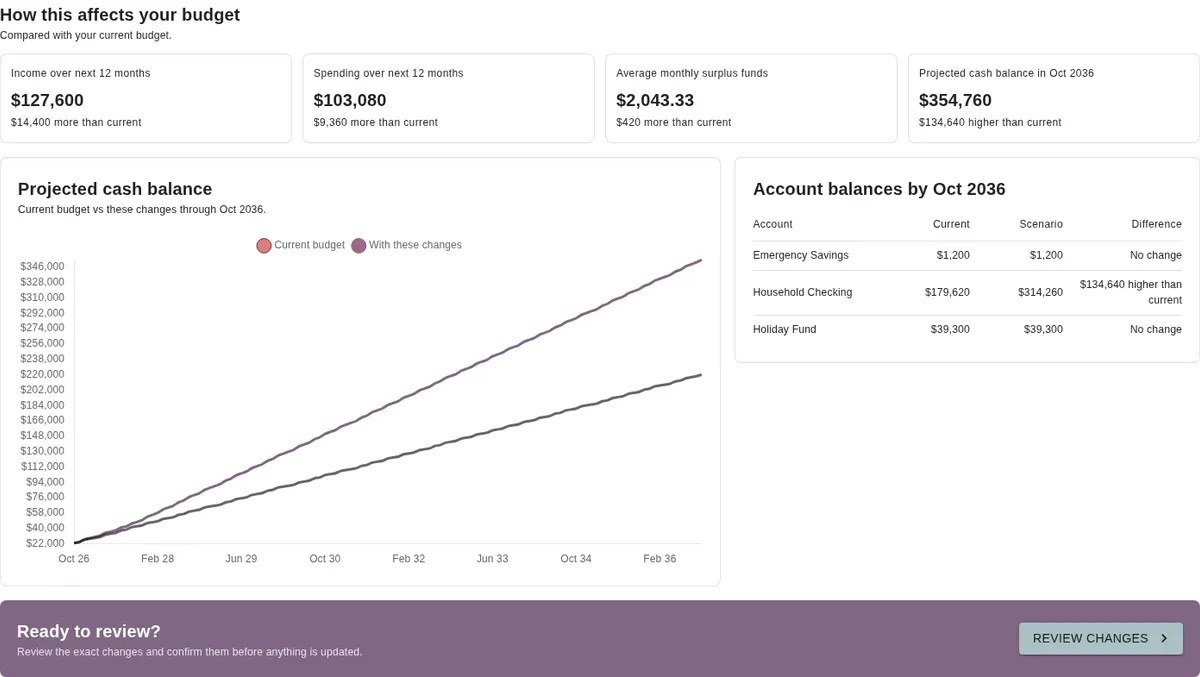Click the Feb 36 x-axis label
This screenshot has width=1200, height=677.
click(660, 559)
